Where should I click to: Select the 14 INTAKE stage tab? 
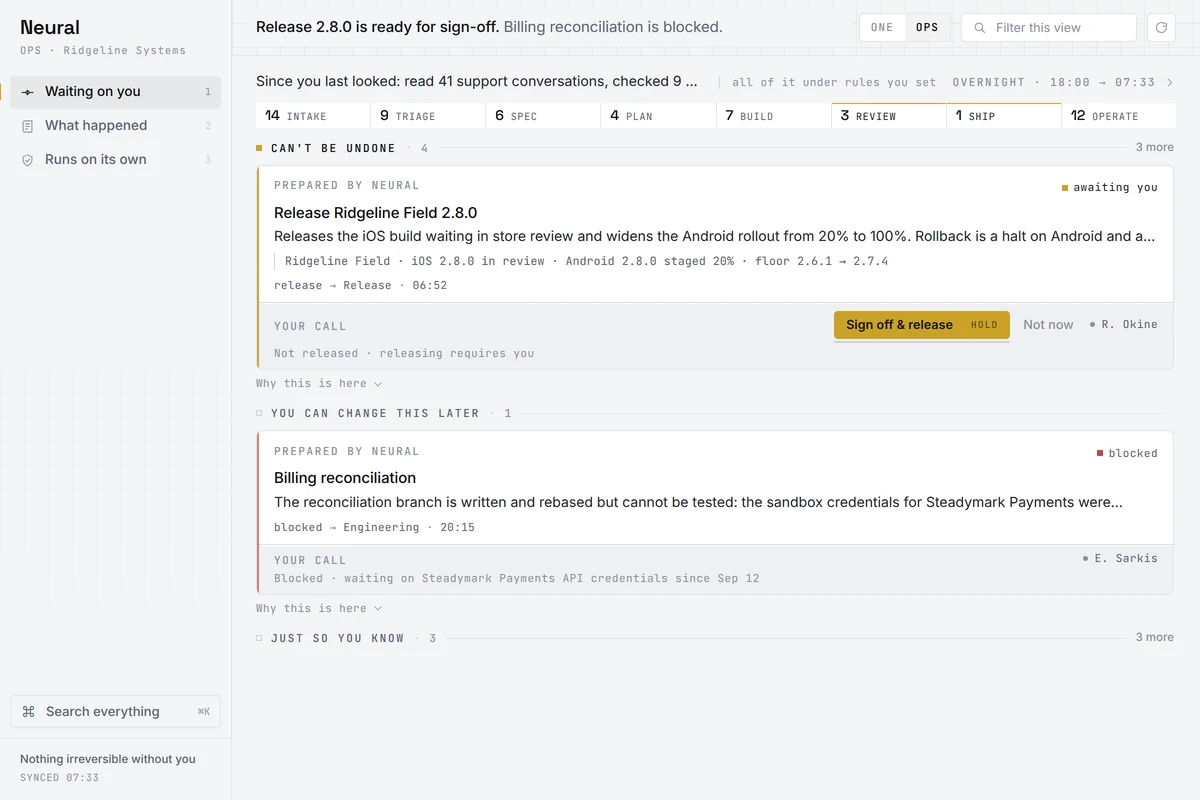click(x=313, y=116)
